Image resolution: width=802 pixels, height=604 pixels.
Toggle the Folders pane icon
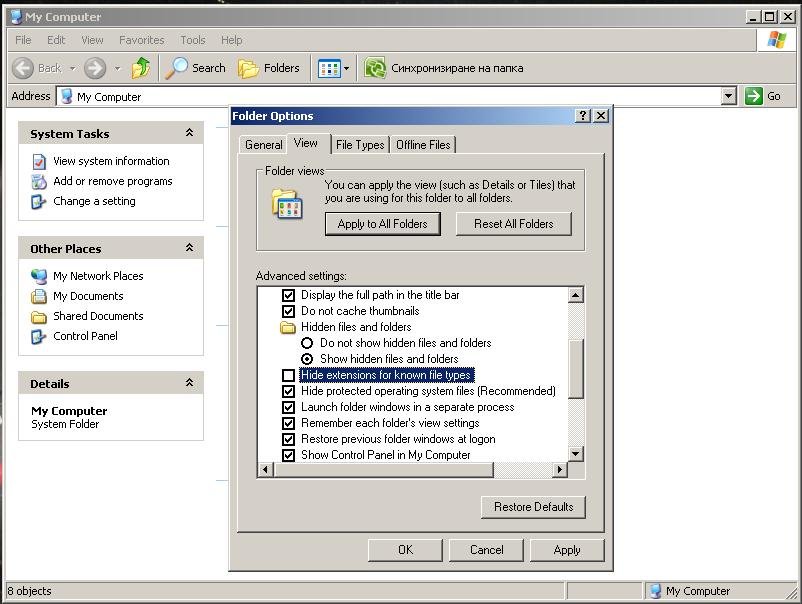(x=249, y=68)
